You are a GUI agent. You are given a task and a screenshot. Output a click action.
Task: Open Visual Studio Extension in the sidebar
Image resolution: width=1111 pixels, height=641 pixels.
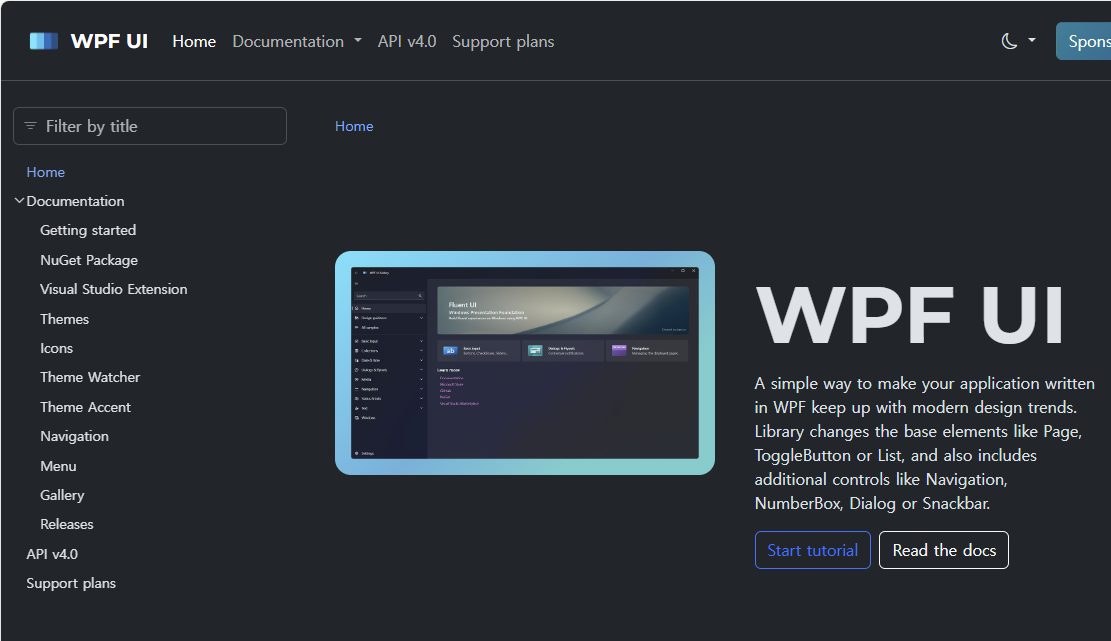pos(113,289)
